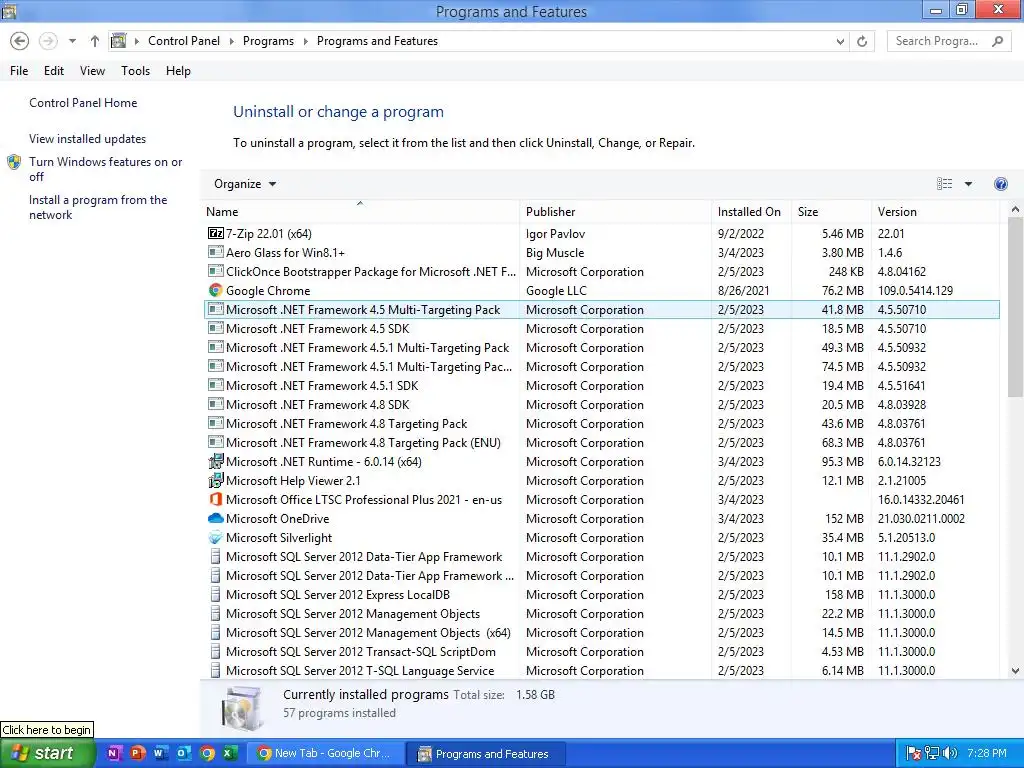Select the Microsoft OneDrive cloud icon
Screen dimensions: 1024x768
click(x=216, y=518)
